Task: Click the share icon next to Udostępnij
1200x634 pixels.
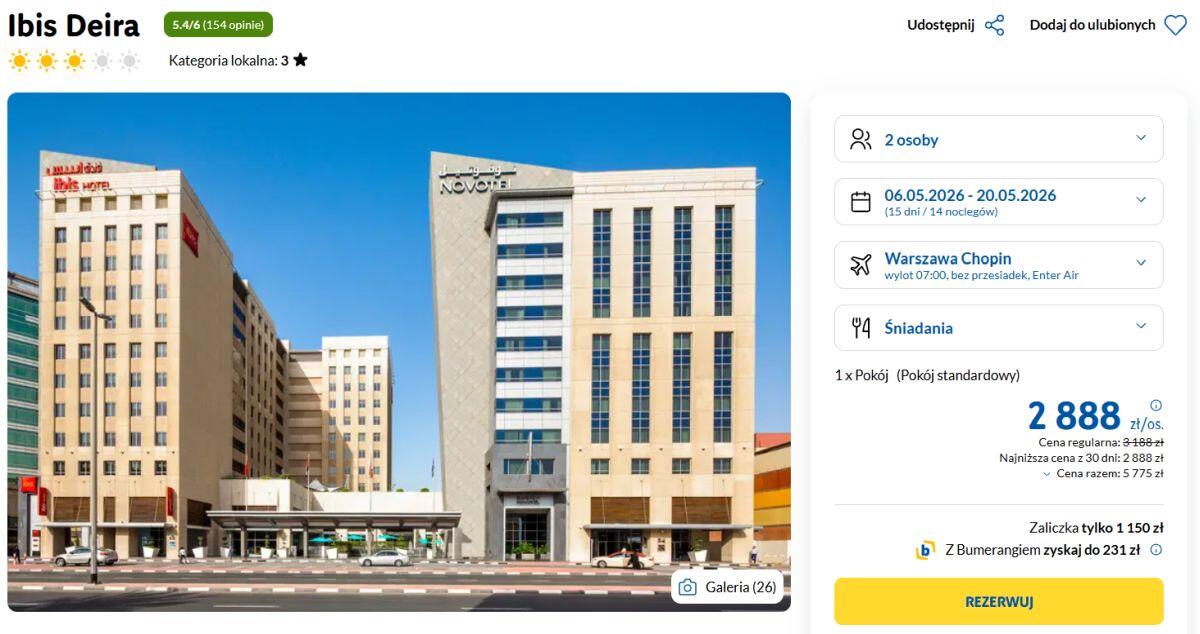Action: point(994,25)
